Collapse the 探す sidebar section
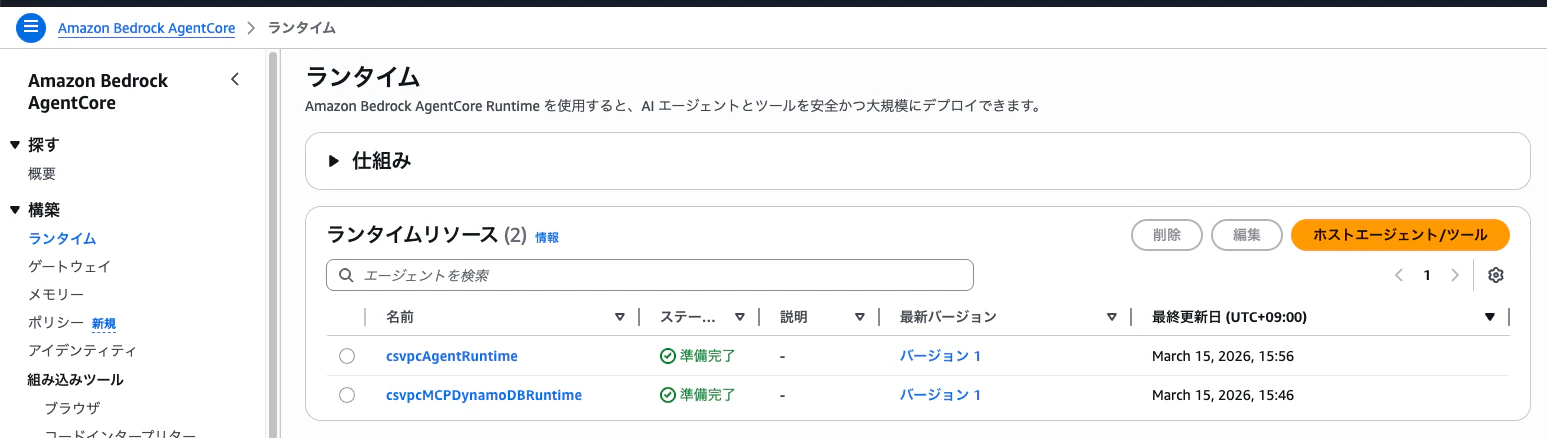The width and height of the screenshot is (1547, 438). click(x=15, y=146)
